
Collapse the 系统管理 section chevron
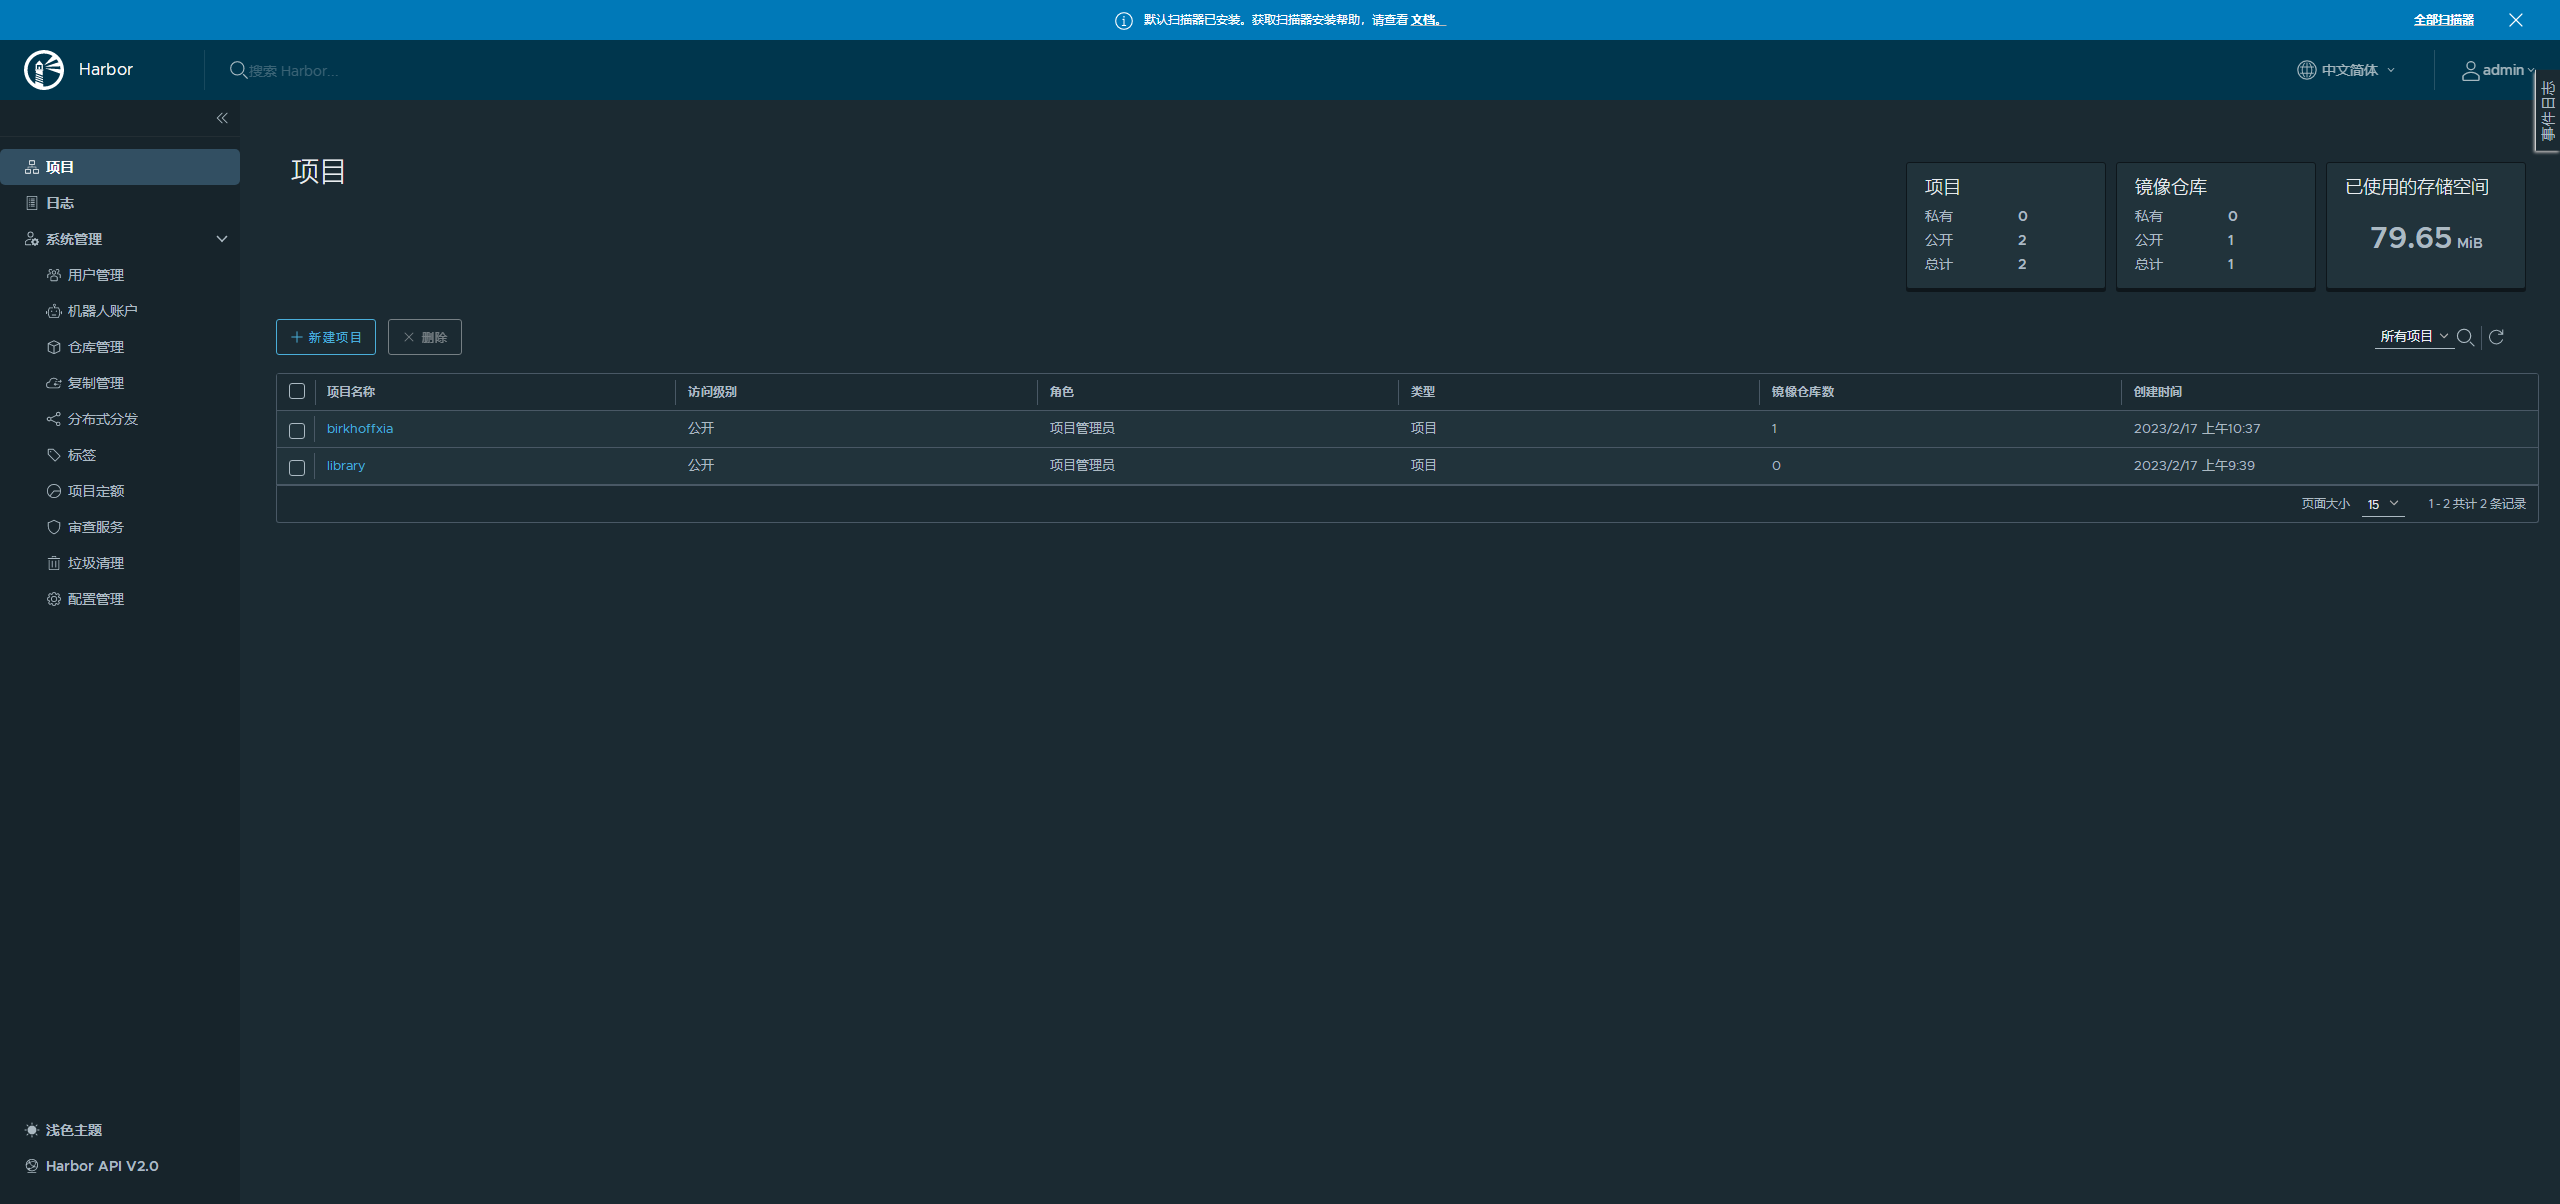click(222, 239)
